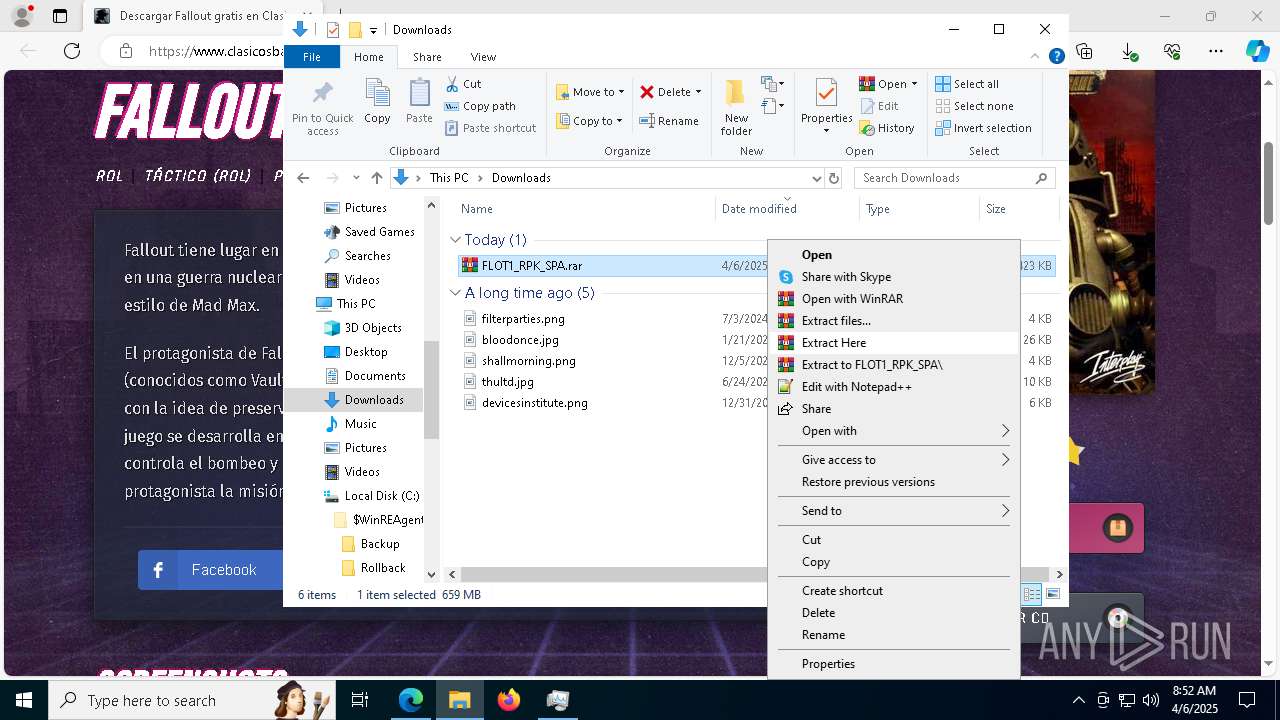Choose Open in context menu

(894, 255)
